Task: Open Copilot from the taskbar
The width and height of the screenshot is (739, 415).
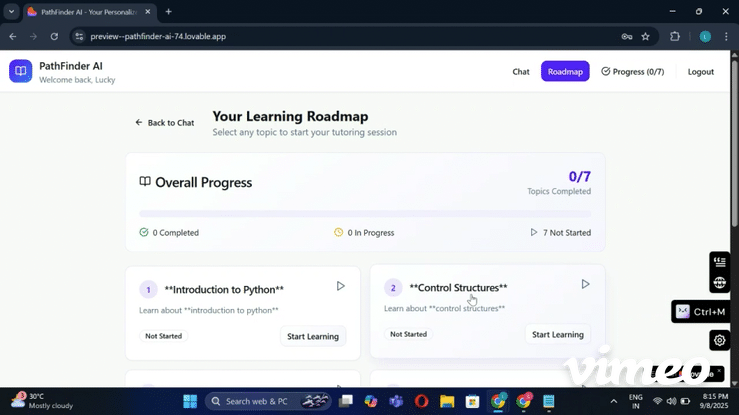Action: pos(371,401)
